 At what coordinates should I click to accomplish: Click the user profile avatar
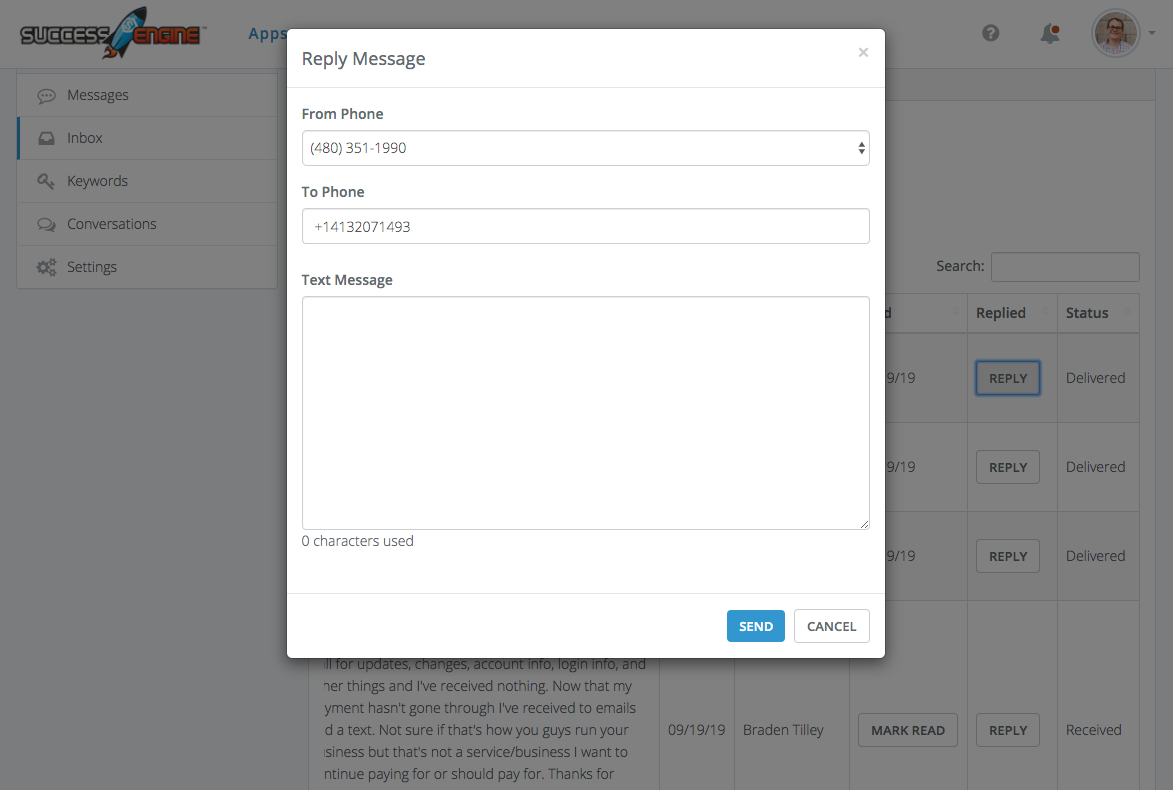(1116, 33)
